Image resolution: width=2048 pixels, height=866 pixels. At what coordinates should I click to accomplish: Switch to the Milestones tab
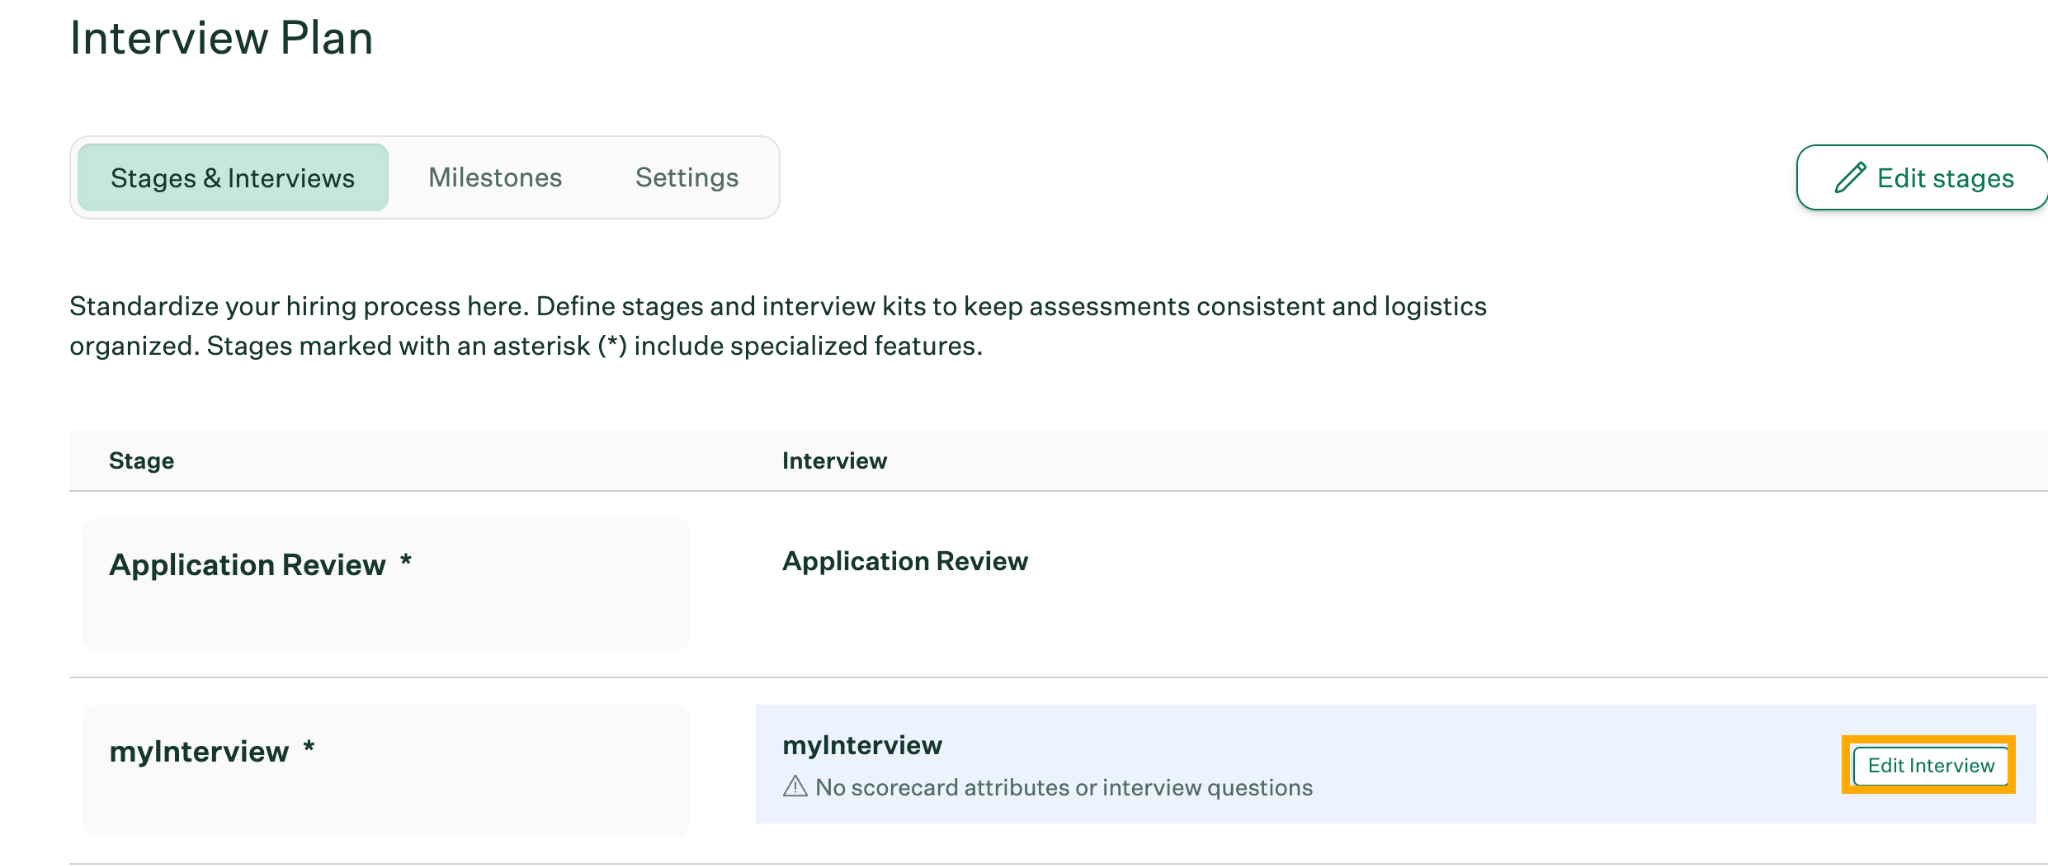pos(495,178)
